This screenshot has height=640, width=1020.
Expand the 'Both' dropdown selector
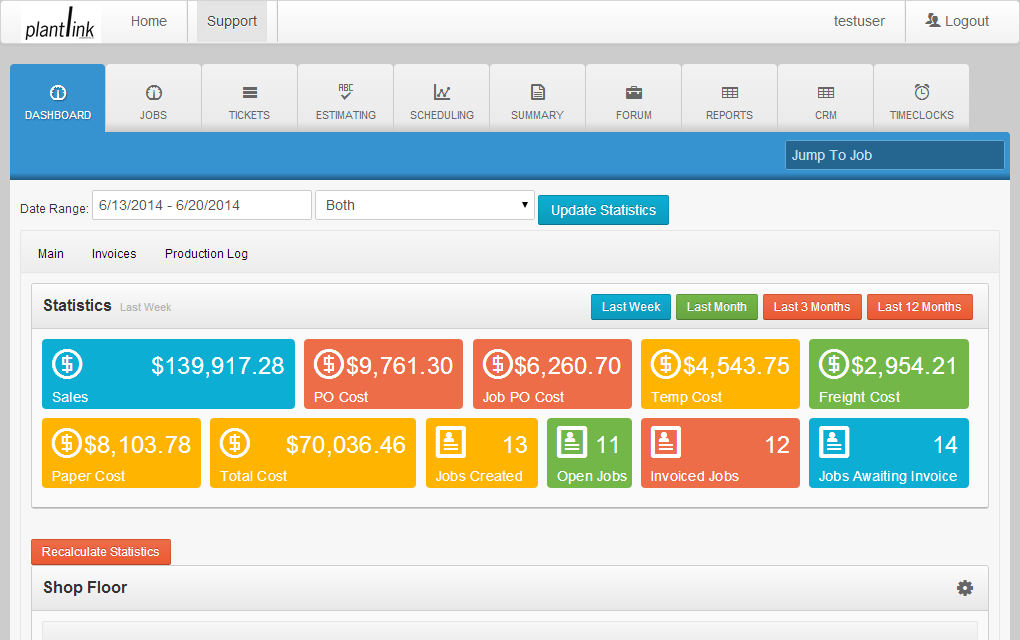pos(424,205)
